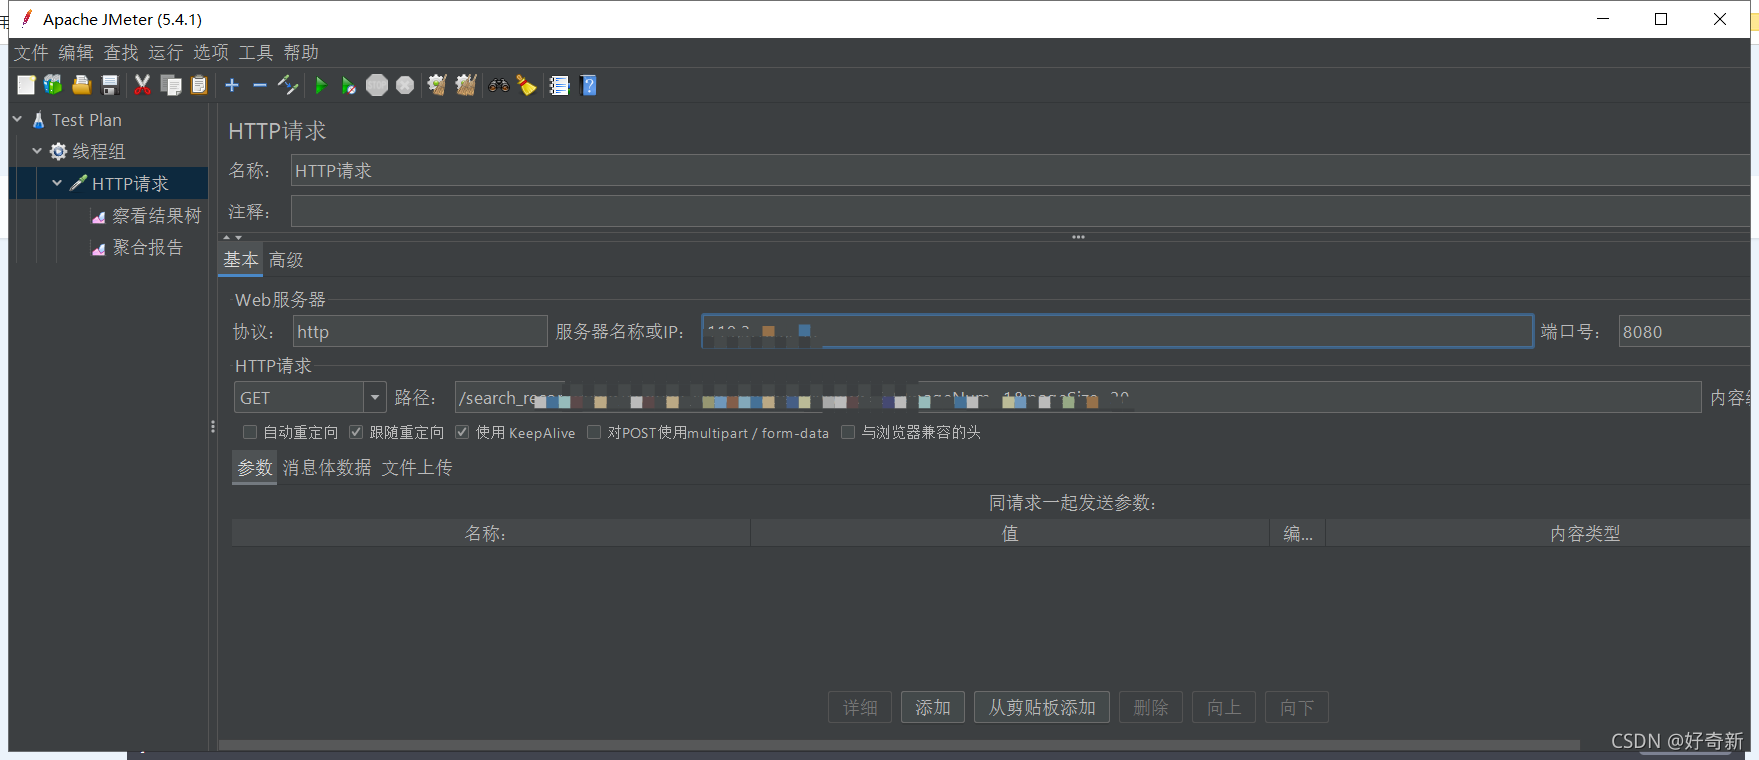The image size is (1759, 760).
Task: Click the 删除 button
Action: click(1151, 707)
